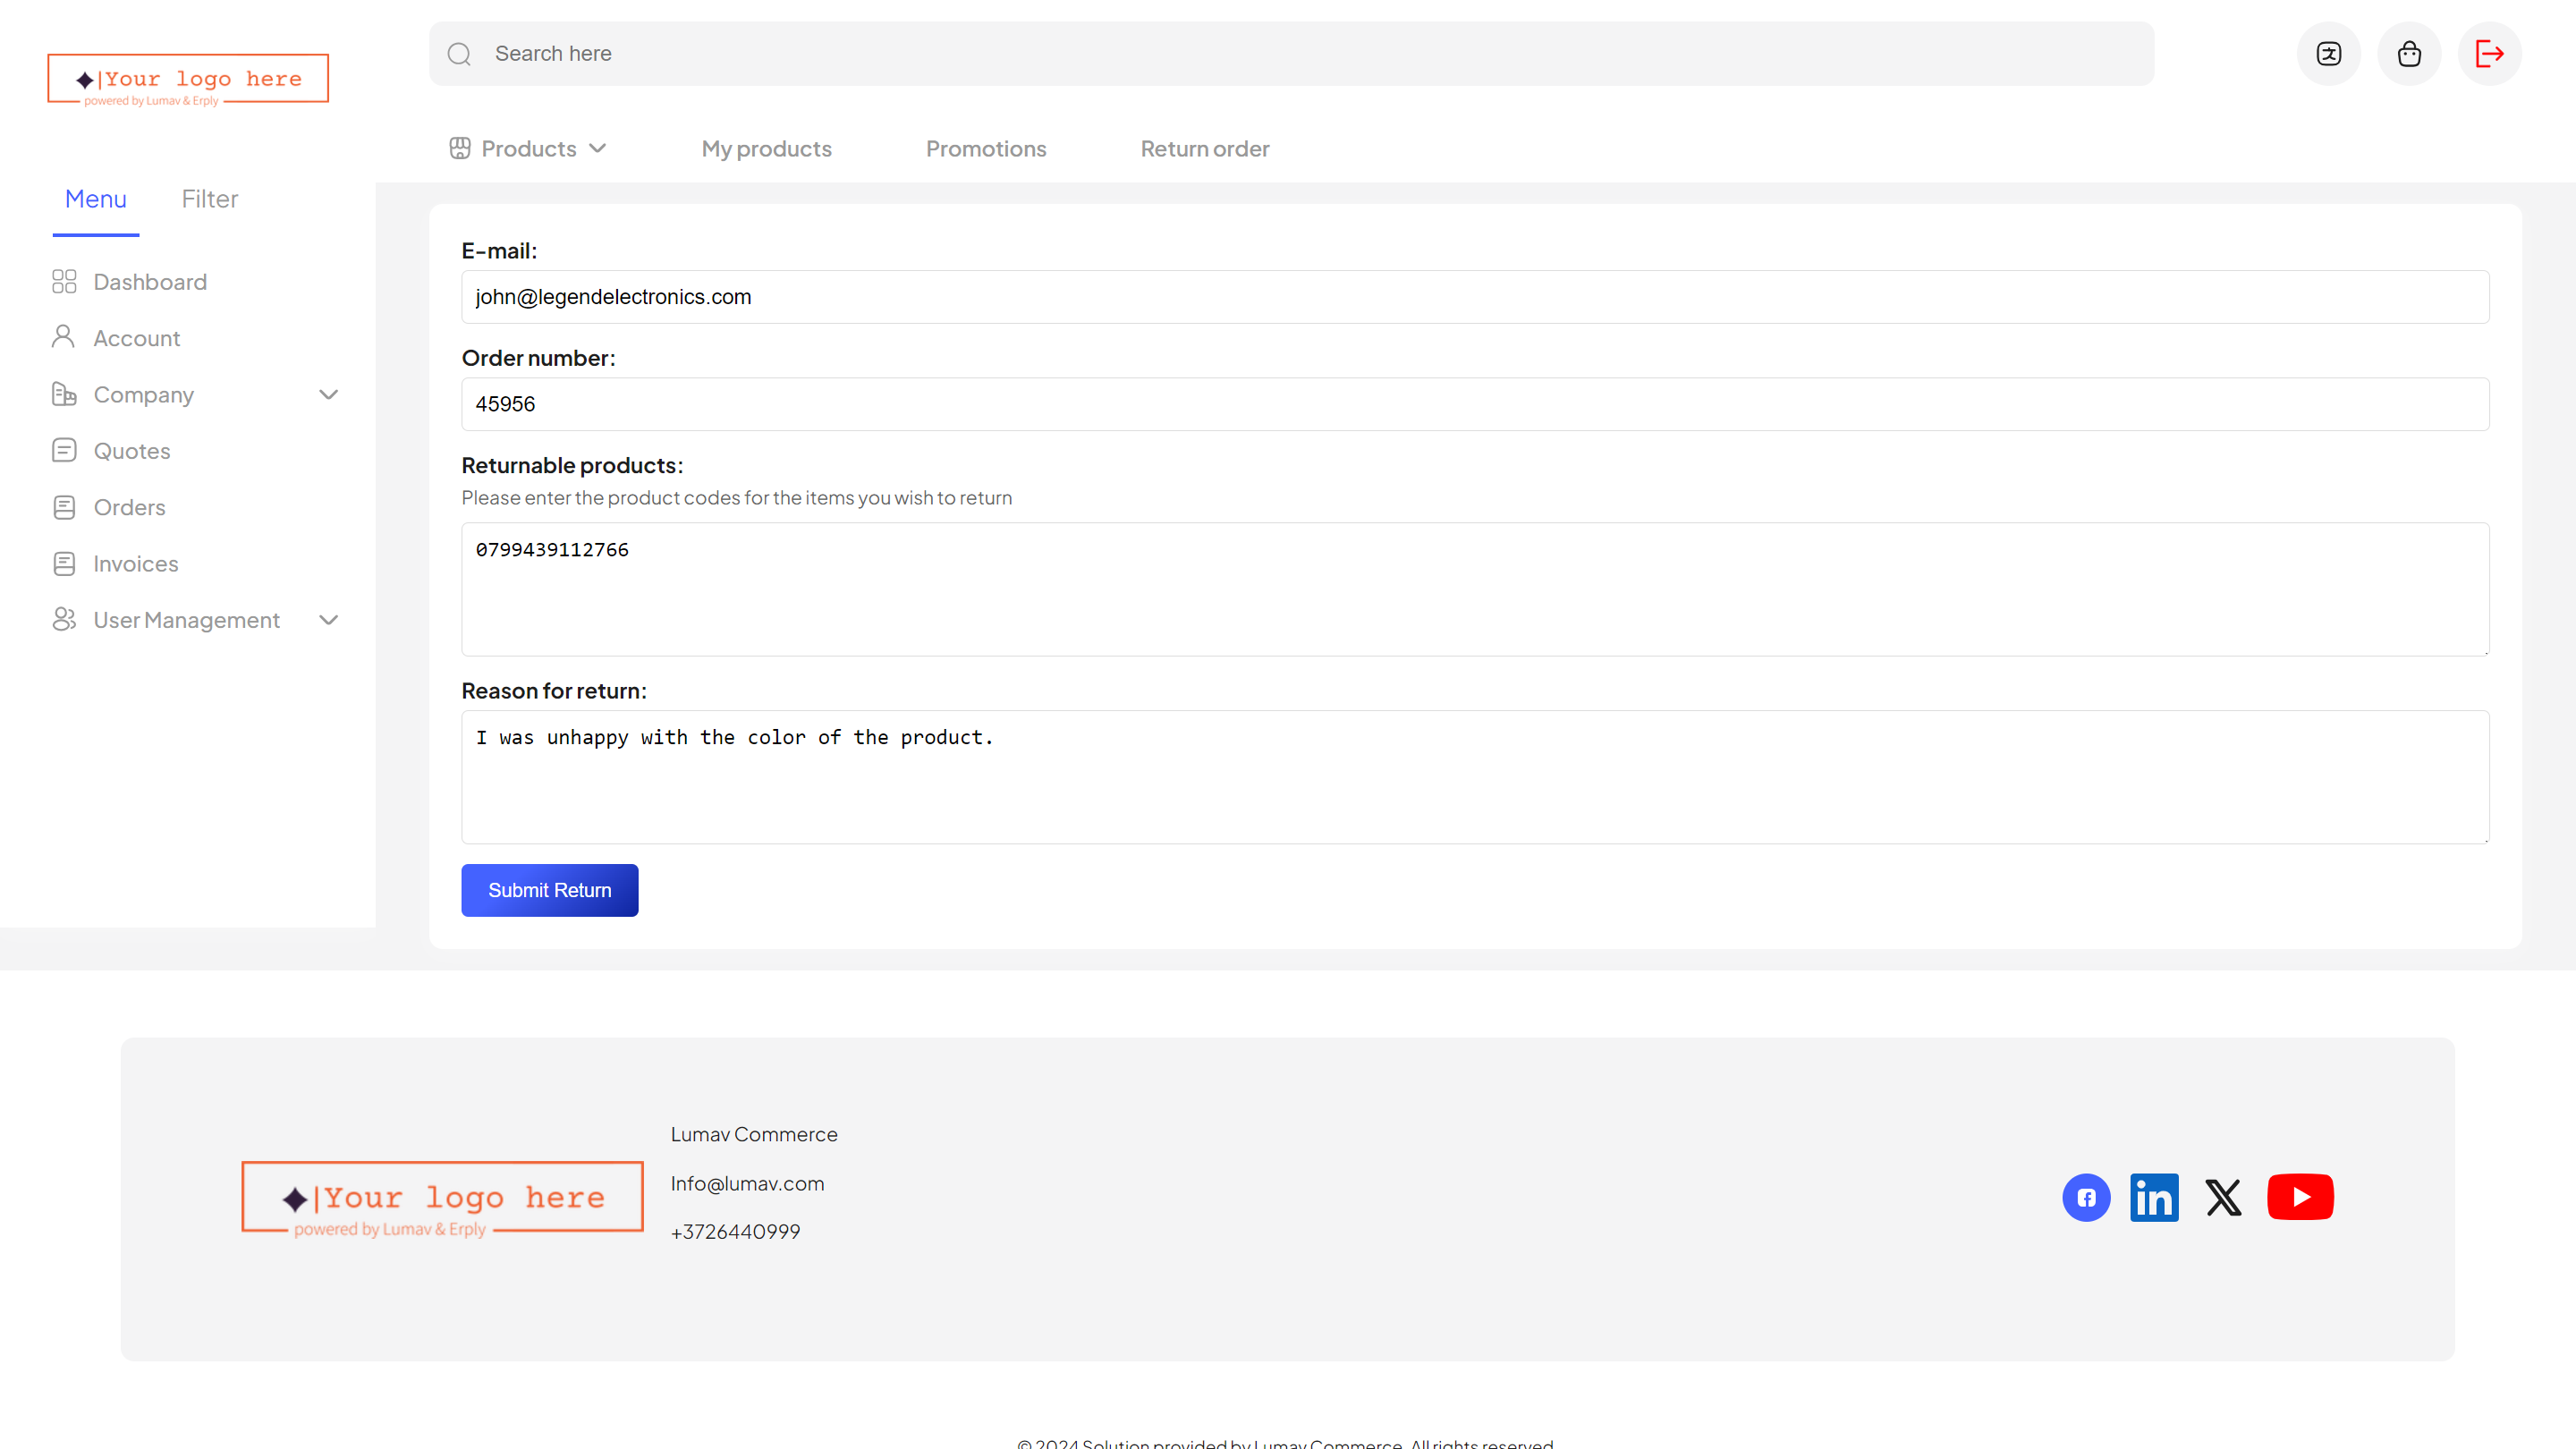This screenshot has height=1449, width=2576.
Task: Expand the Company submenu chevron
Action: [328, 395]
